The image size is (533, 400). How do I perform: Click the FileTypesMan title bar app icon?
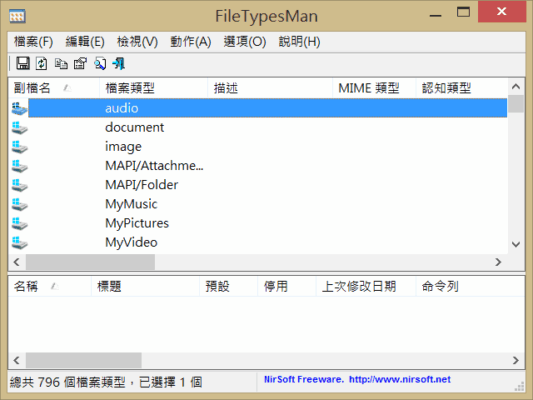coord(17,16)
